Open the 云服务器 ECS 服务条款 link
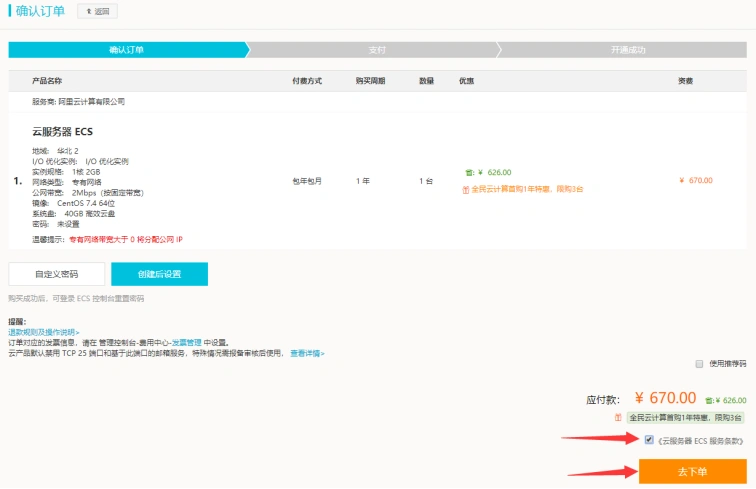Screen dimensions: 756x489 pyautogui.click(x=701, y=440)
